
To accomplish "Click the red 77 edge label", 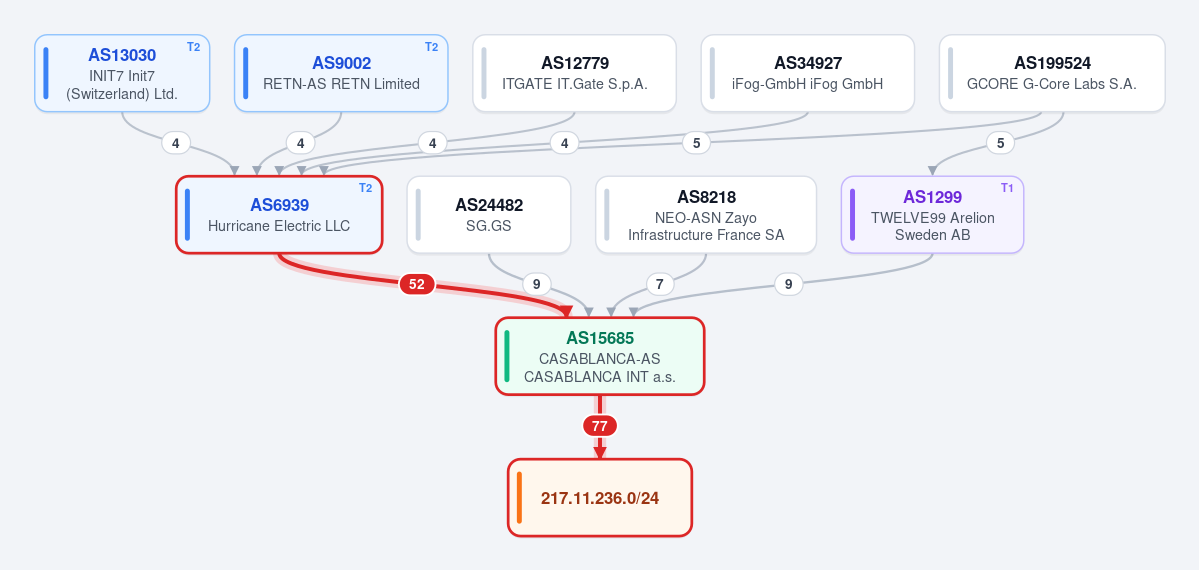I will [x=600, y=426].
